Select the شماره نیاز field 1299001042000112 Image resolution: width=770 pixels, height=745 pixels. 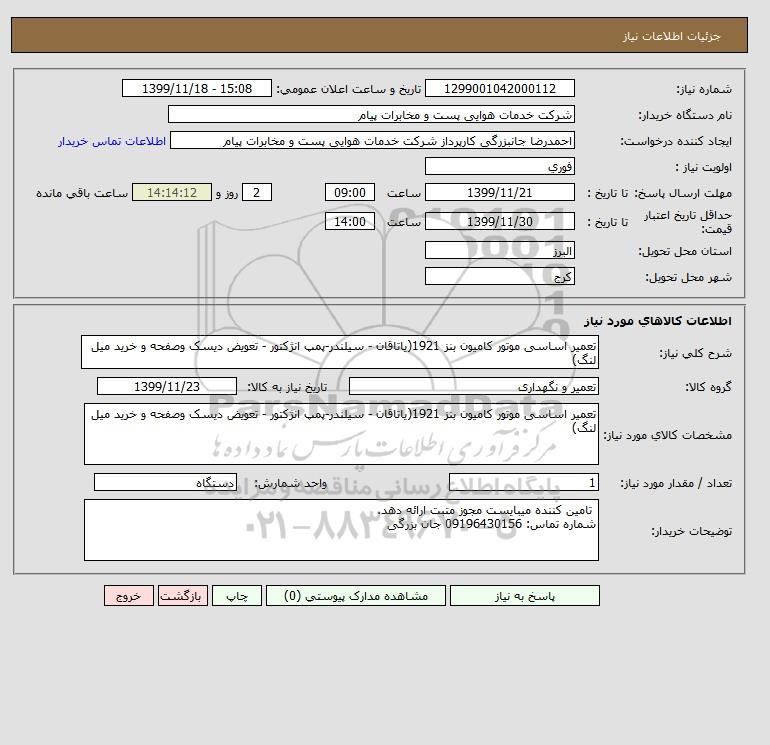(x=499, y=88)
